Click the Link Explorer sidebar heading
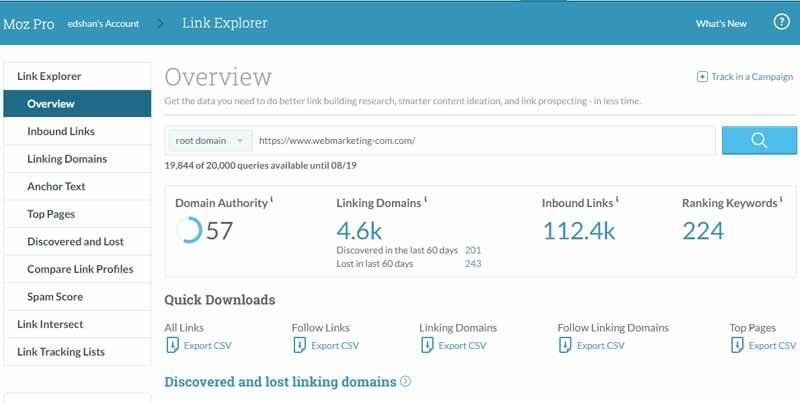The height and width of the screenshot is (402, 800). tap(77, 76)
